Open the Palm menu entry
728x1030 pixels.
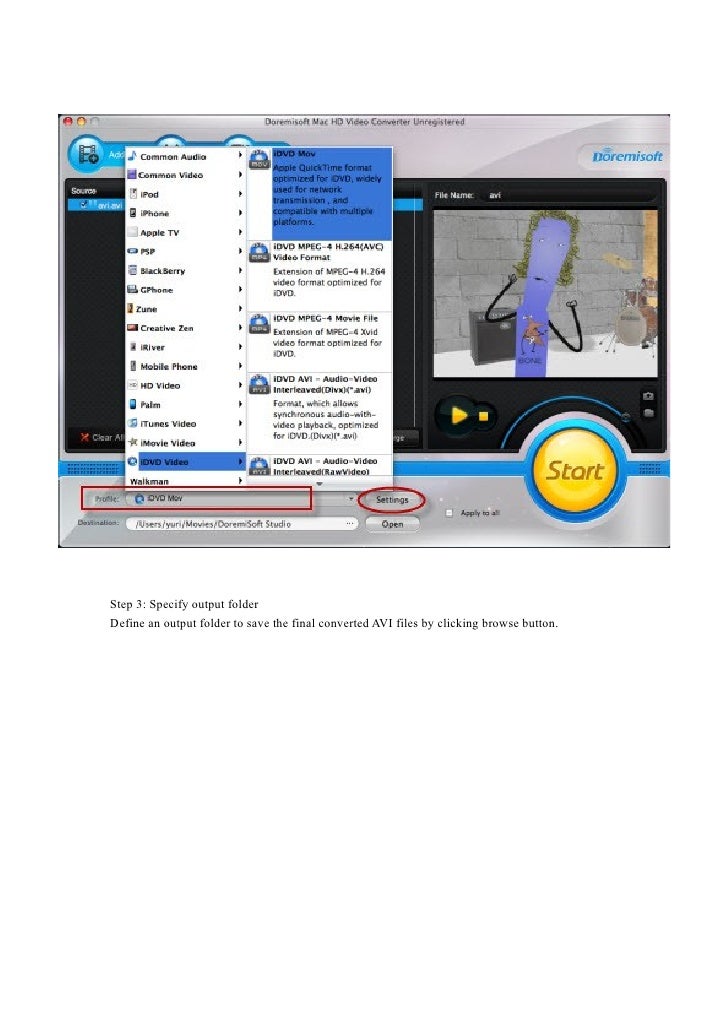pos(185,405)
